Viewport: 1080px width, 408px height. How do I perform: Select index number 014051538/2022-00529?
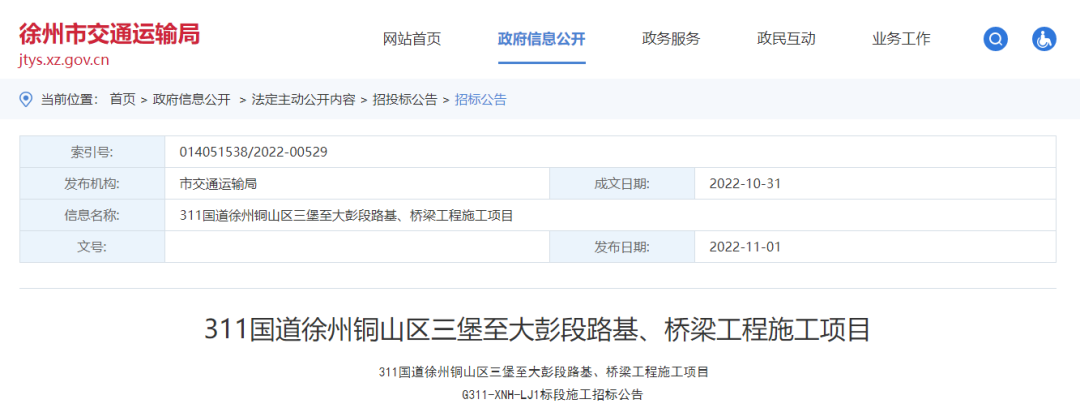coord(253,152)
